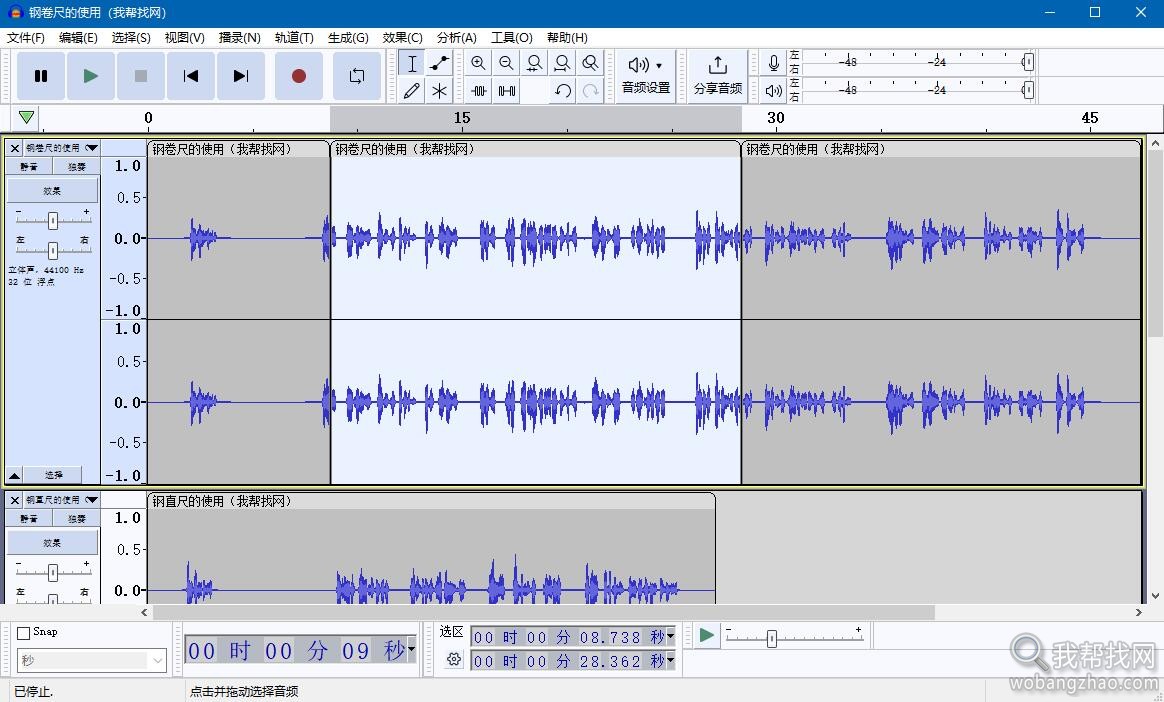Open the 秒 snap unit combo box
The image size is (1164, 702).
[92, 660]
